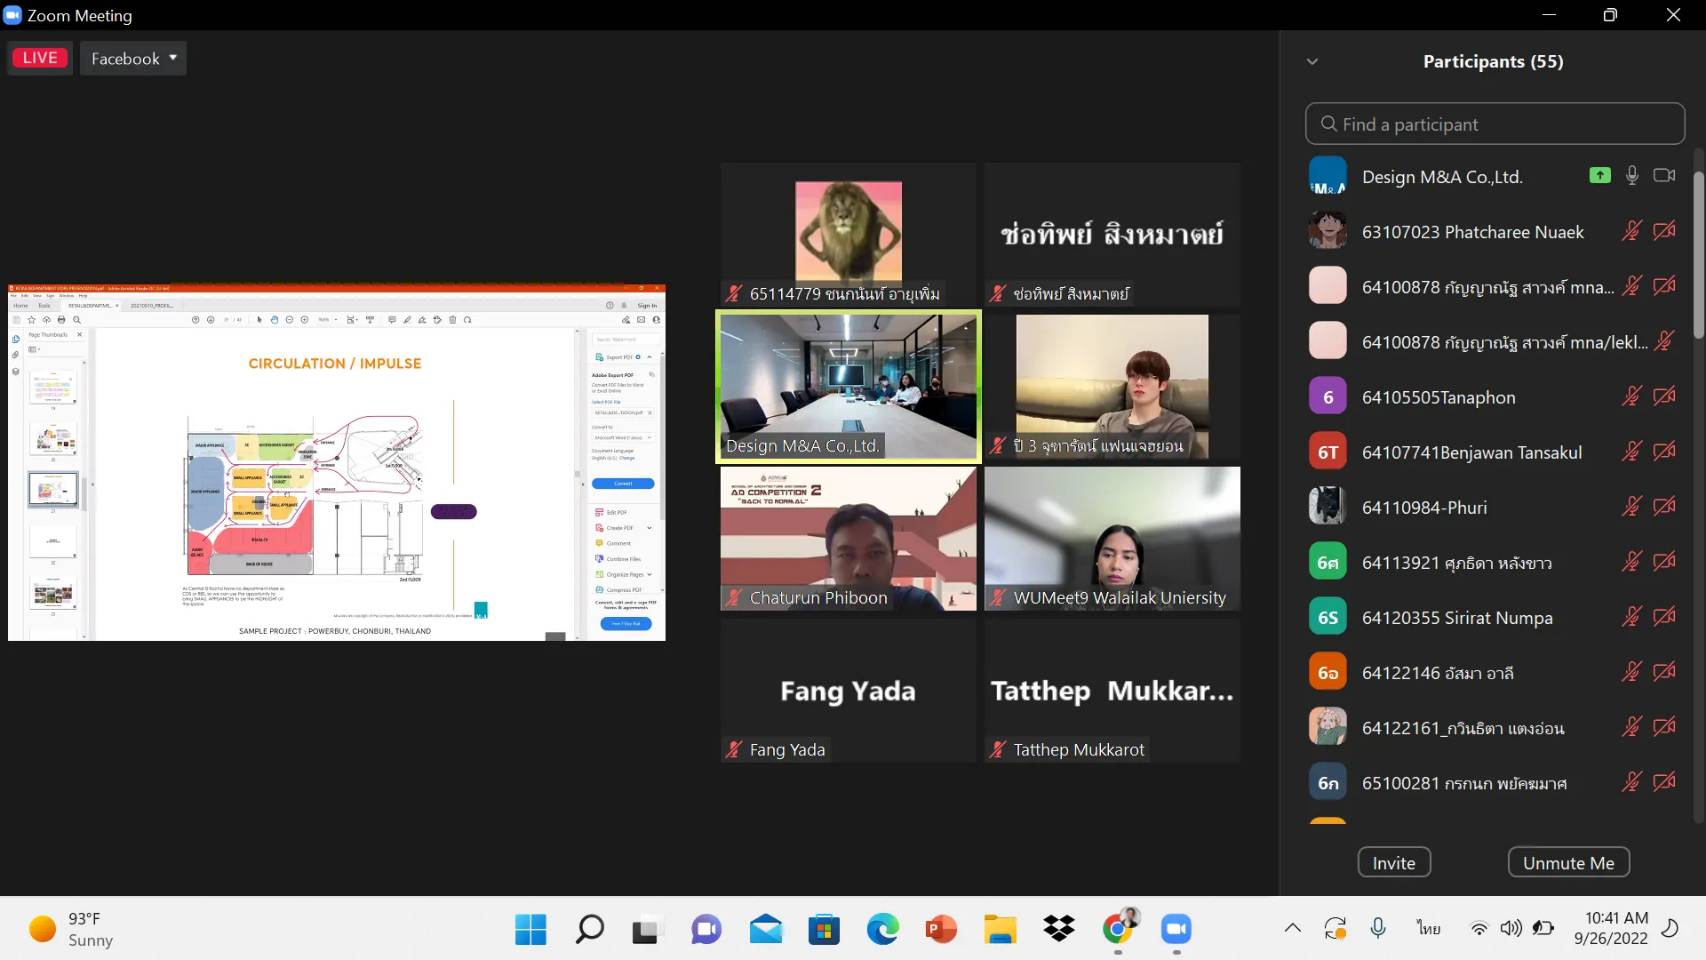Click the Invite button
The height and width of the screenshot is (960, 1706).
click(x=1393, y=863)
